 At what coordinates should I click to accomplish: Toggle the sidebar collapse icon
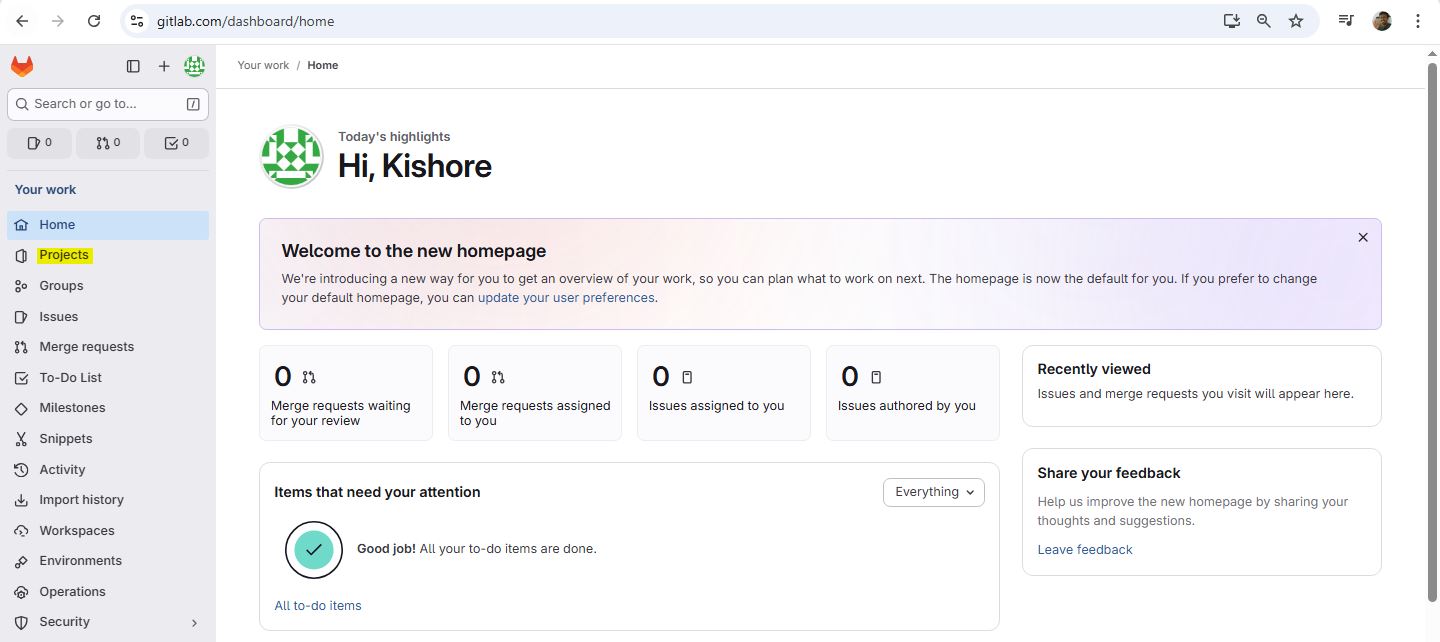(133, 66)
